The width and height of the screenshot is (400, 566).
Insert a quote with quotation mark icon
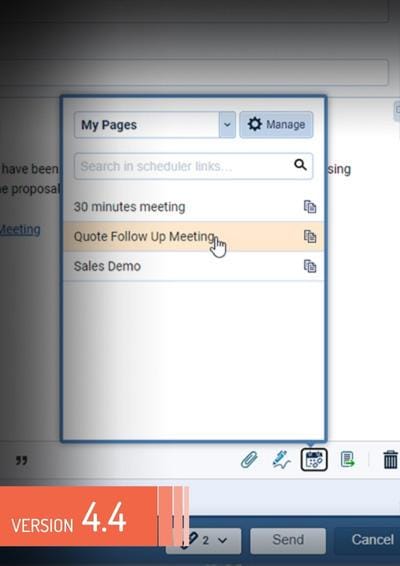21,461
